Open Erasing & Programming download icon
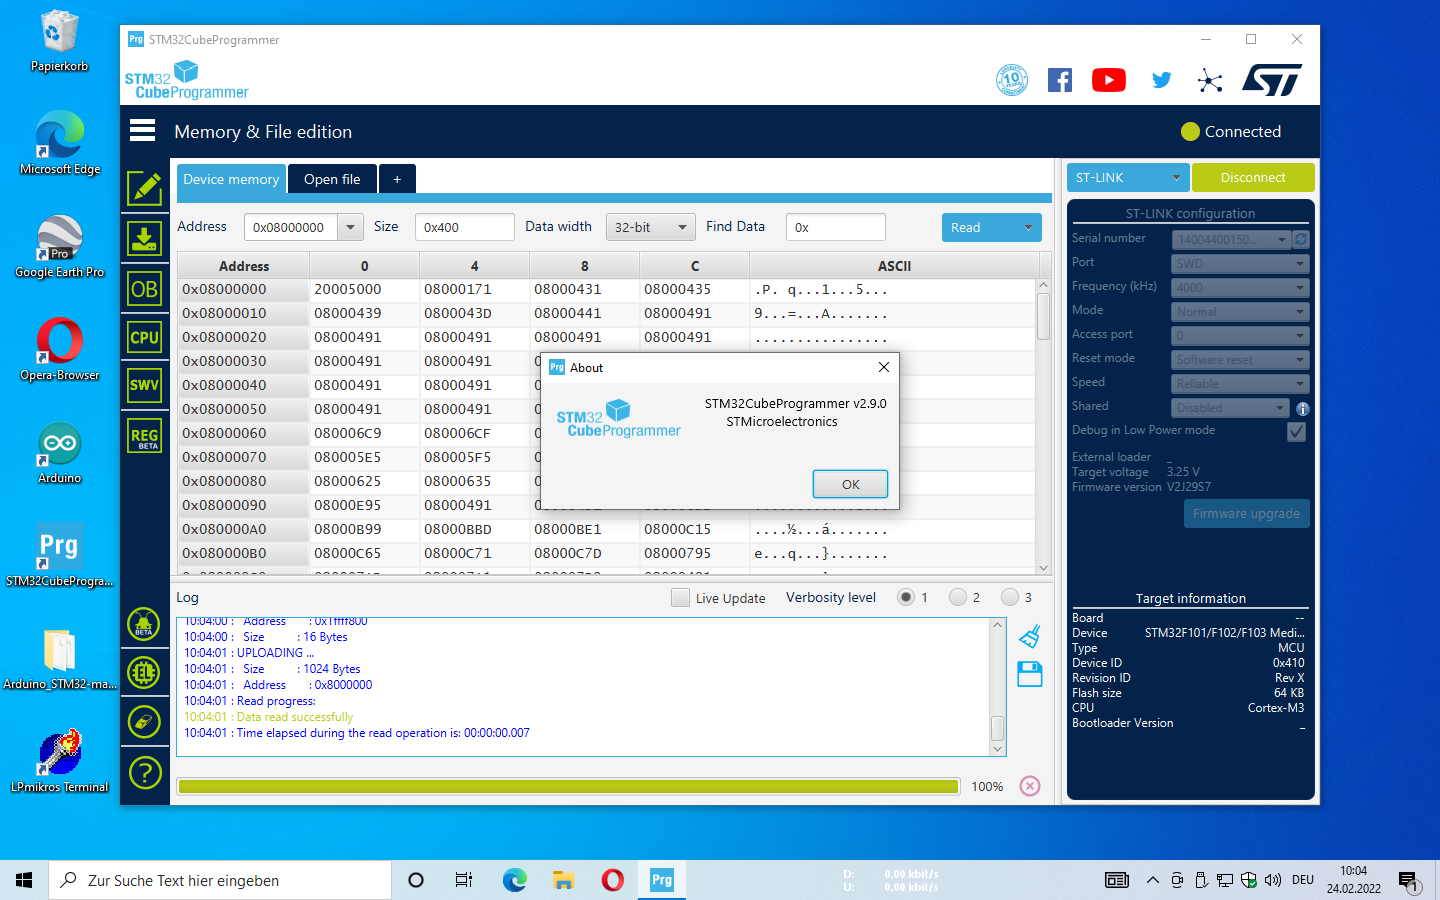This screenshot has width=1440, height=900. [145, 239]
